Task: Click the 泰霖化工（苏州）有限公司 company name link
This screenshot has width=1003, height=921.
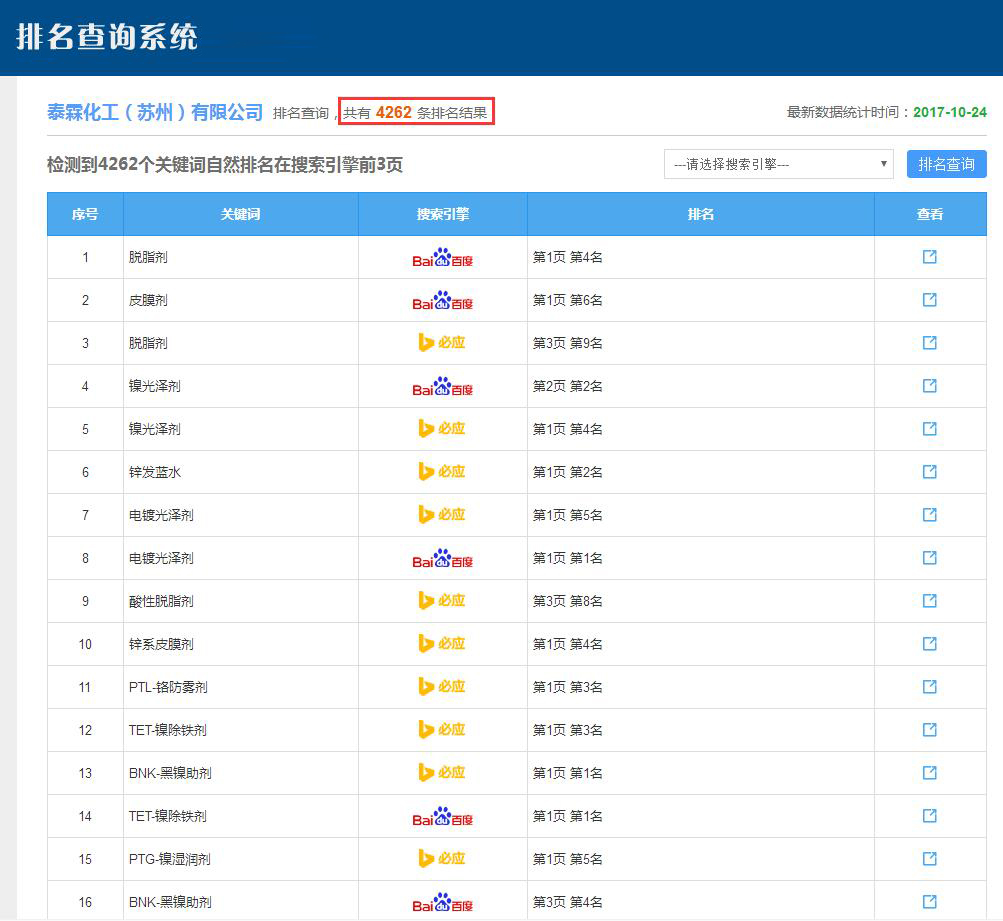Action: tap(155, 112)
